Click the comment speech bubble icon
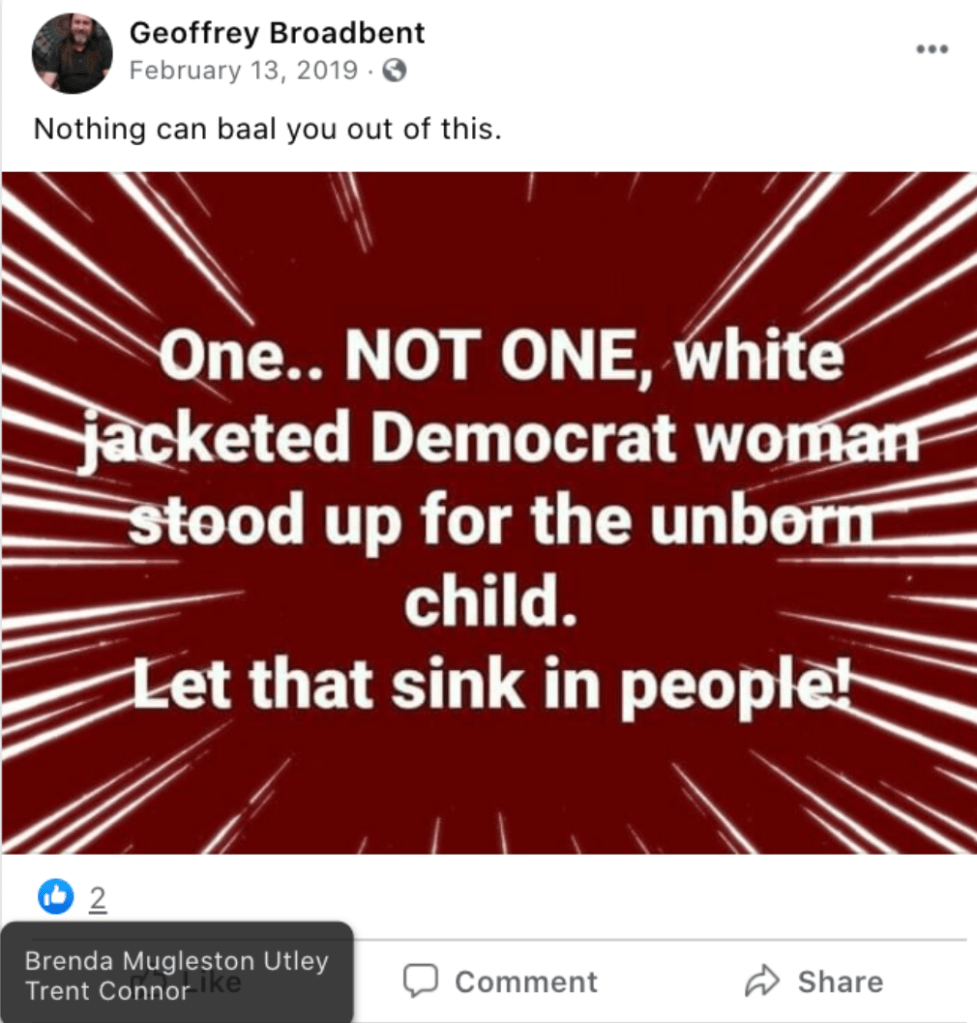The image size is (977, 1023). pyautogui.click(x=421, y=981)
